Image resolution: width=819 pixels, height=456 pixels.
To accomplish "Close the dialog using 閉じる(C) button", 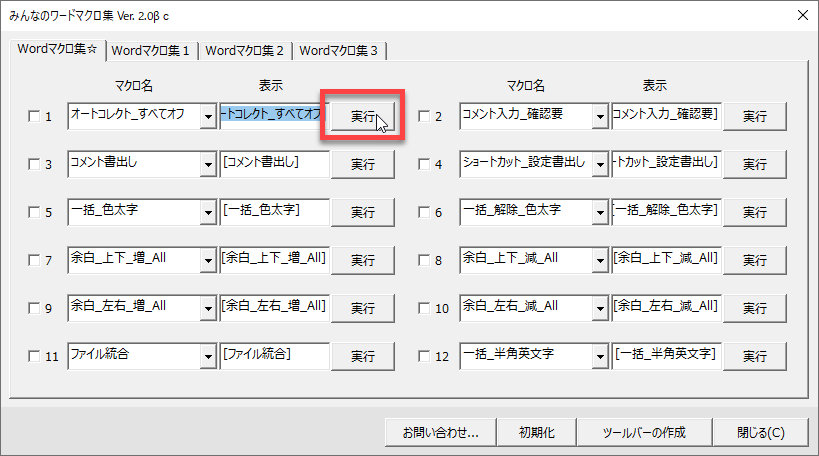I will coord(760,433).
